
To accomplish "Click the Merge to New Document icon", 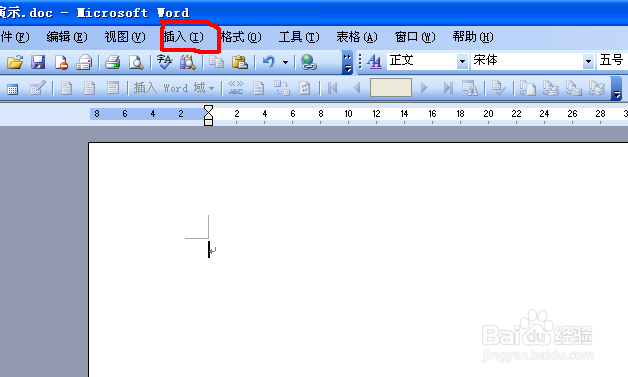I will tap(527, 88).
